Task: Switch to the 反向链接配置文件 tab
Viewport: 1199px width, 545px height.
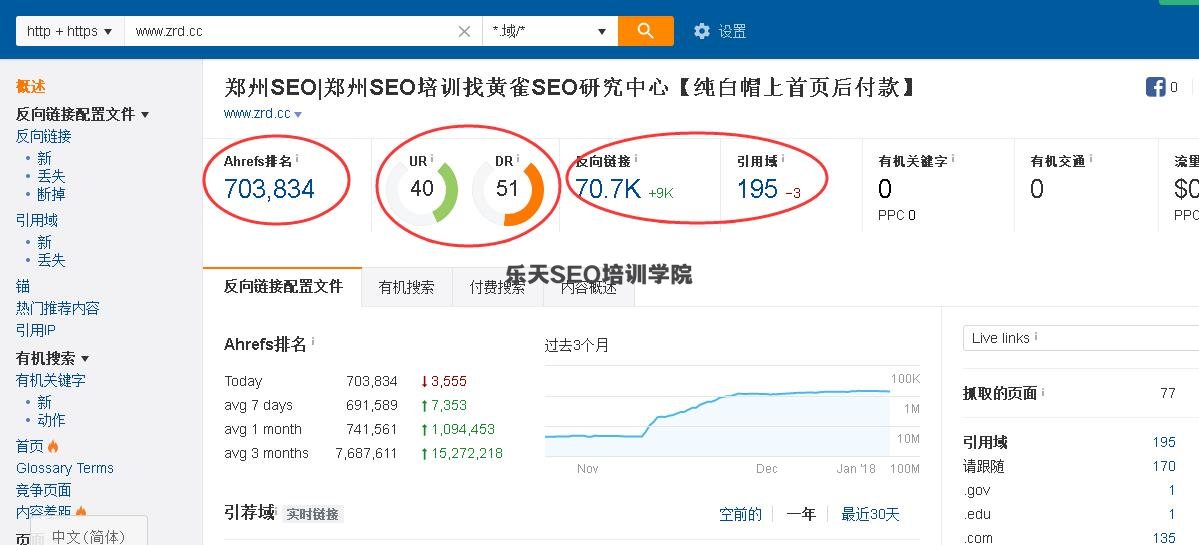Action: 283,286
